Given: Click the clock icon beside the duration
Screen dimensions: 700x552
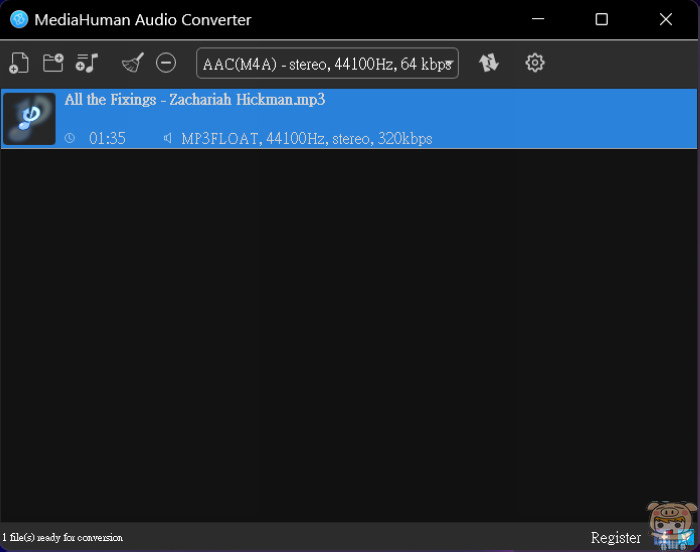Looking at the screenshot, I should pos(70,138).
